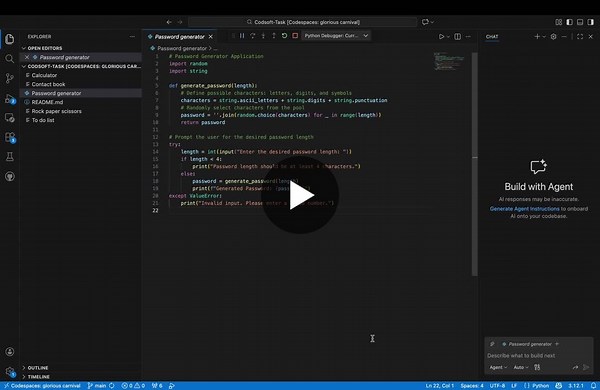The image size is (600, 390).
Task: Click the debug Step Into button
Action: click(x=263, y=36)
